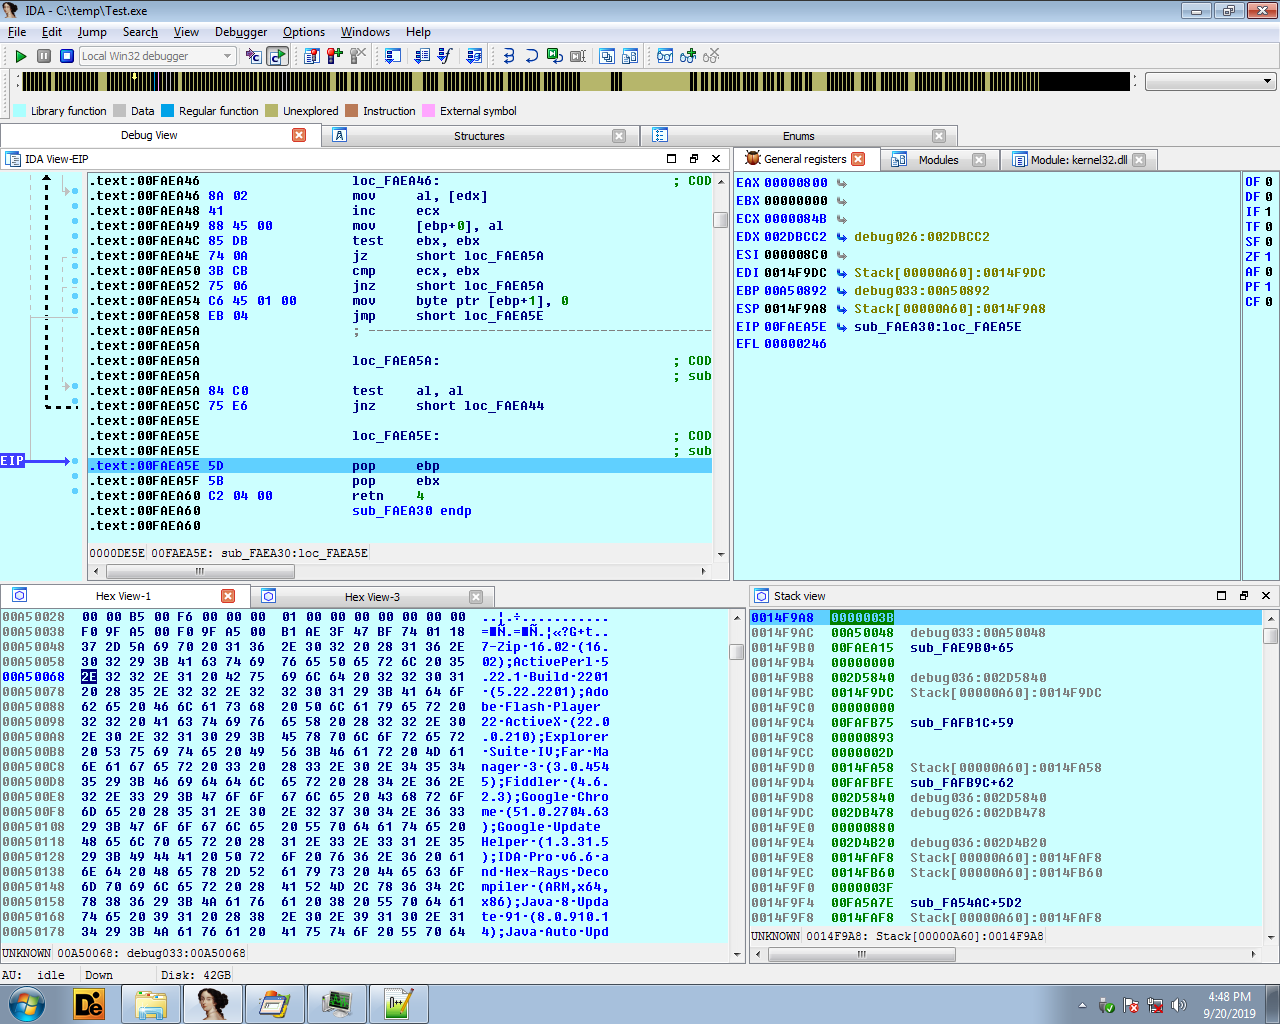Image resolution: width=1280 pixels, height=1024 pixels.
Task: Toggle the highlighted green C toolbar button
Action: tap(278, 56)
